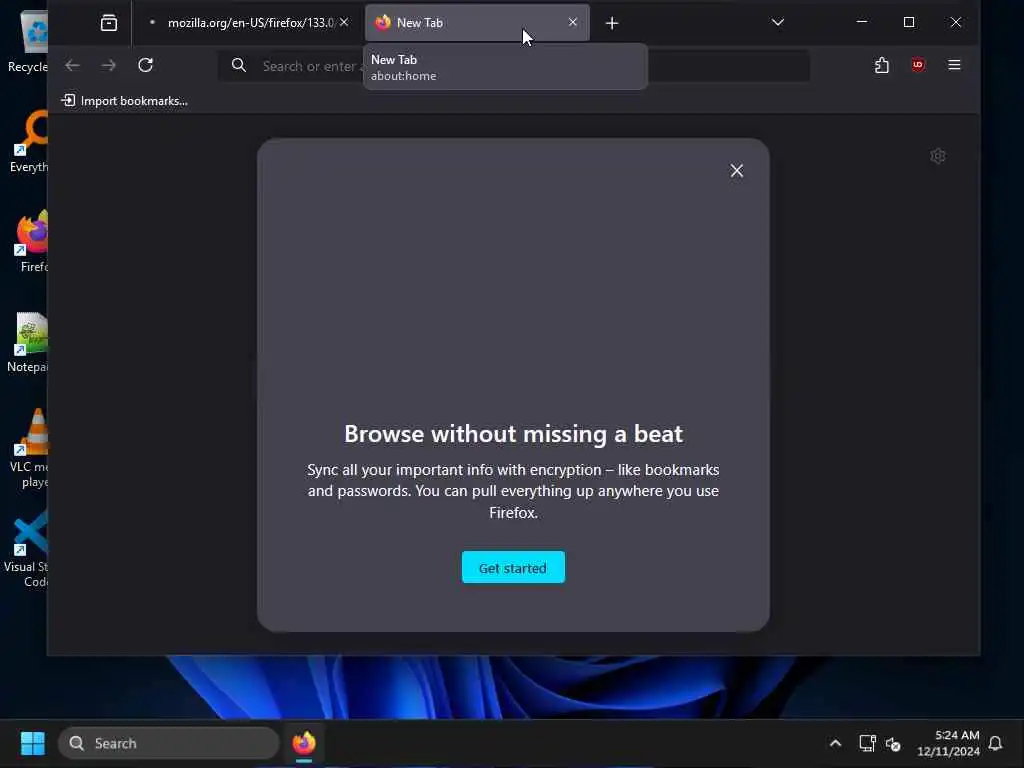Open network status tray icon

(867, 743)
